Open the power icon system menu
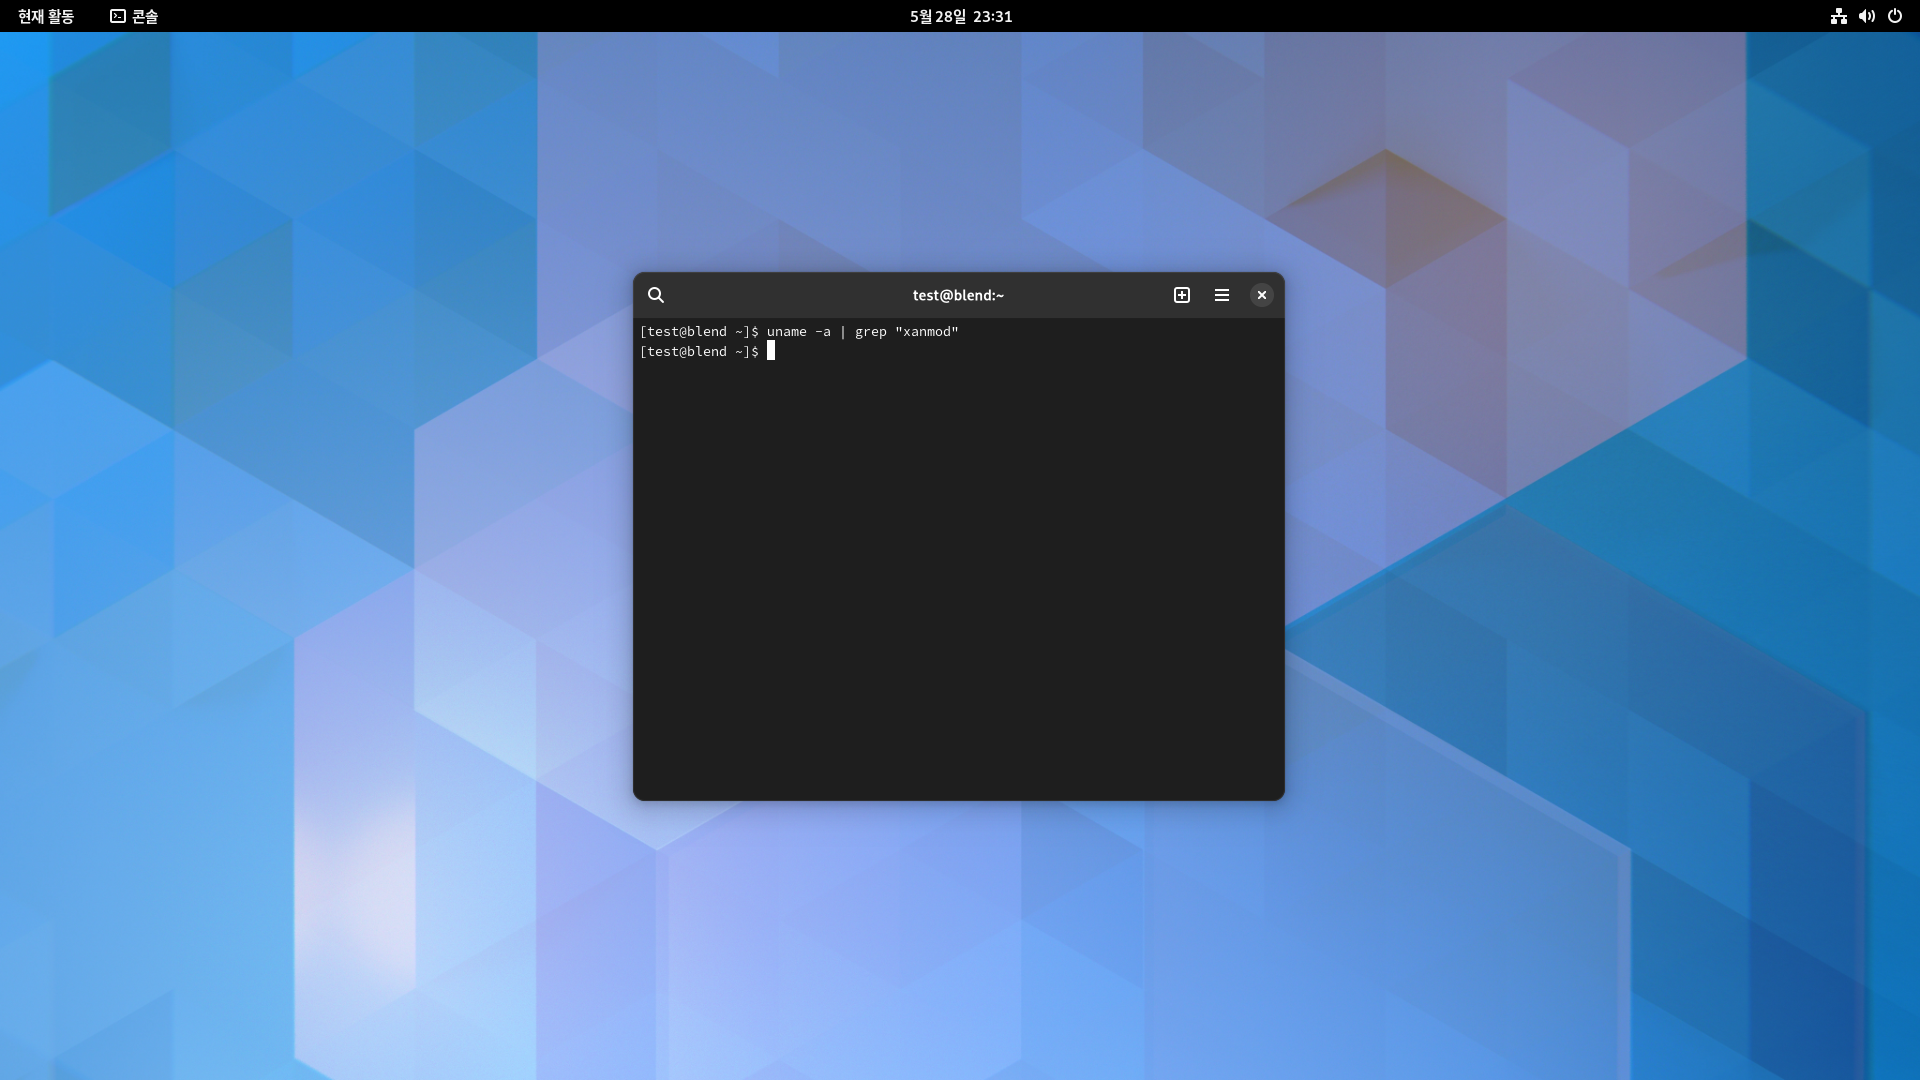The width and height of the screenshot is (1920, 1080). click(x=1894, y=16)
